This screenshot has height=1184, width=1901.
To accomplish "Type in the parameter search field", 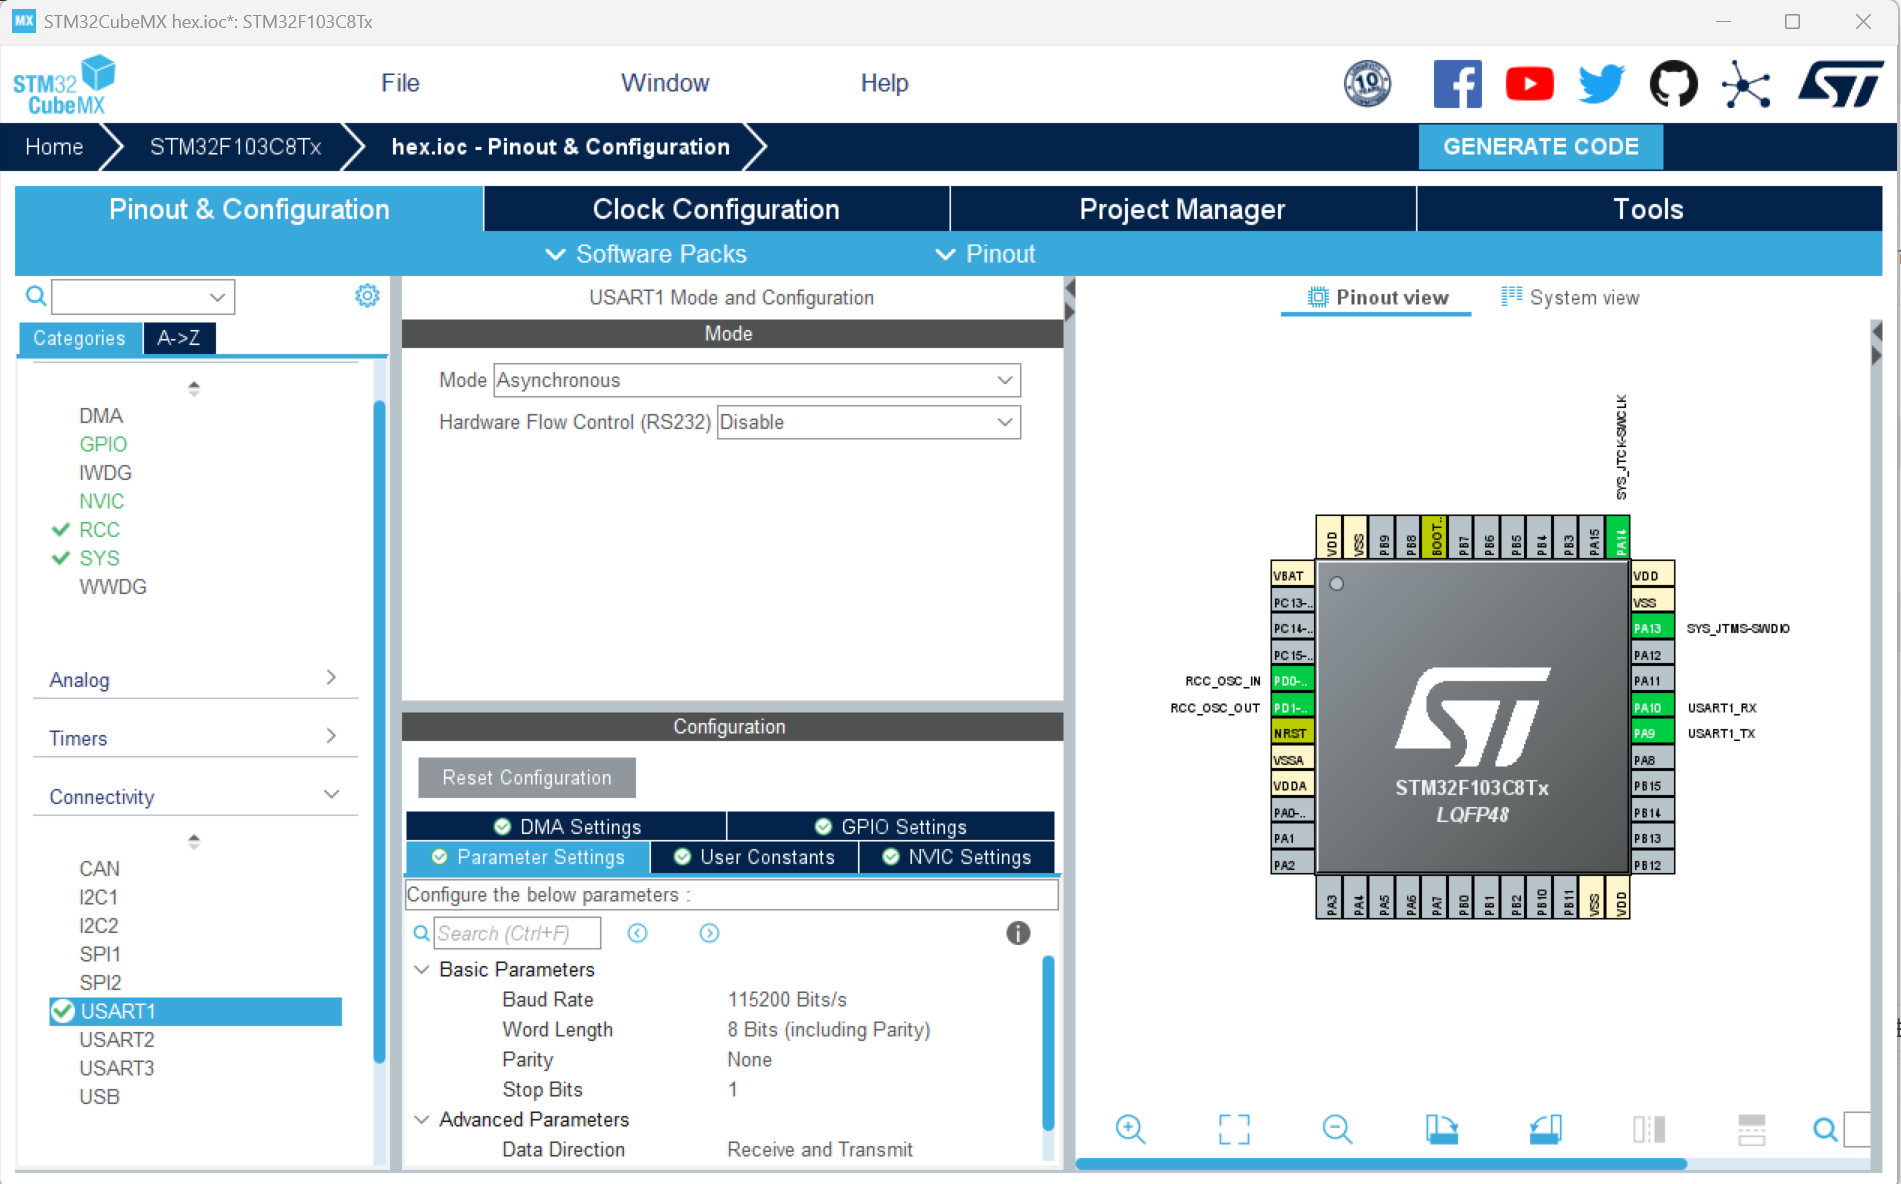I will 515,933.
